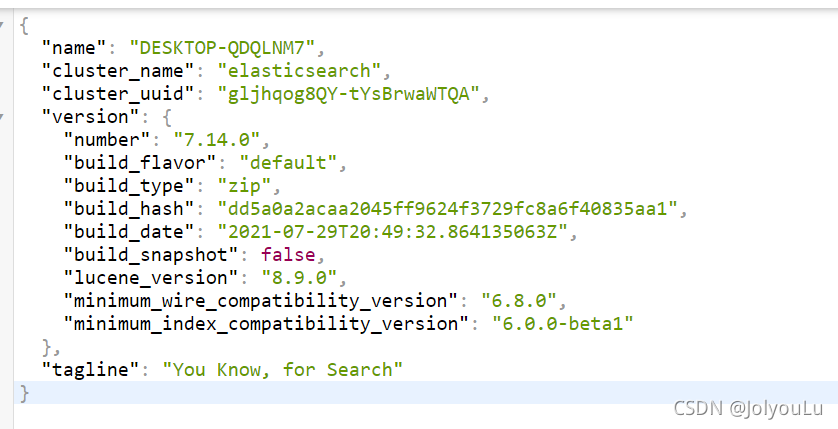Click the highlighted closing brace line

426,393
